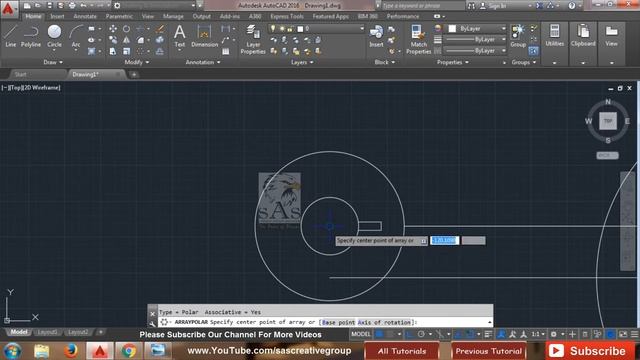Expand the Block panel
The width and height of the screenshot is (640, 360).
coord(384,62)
